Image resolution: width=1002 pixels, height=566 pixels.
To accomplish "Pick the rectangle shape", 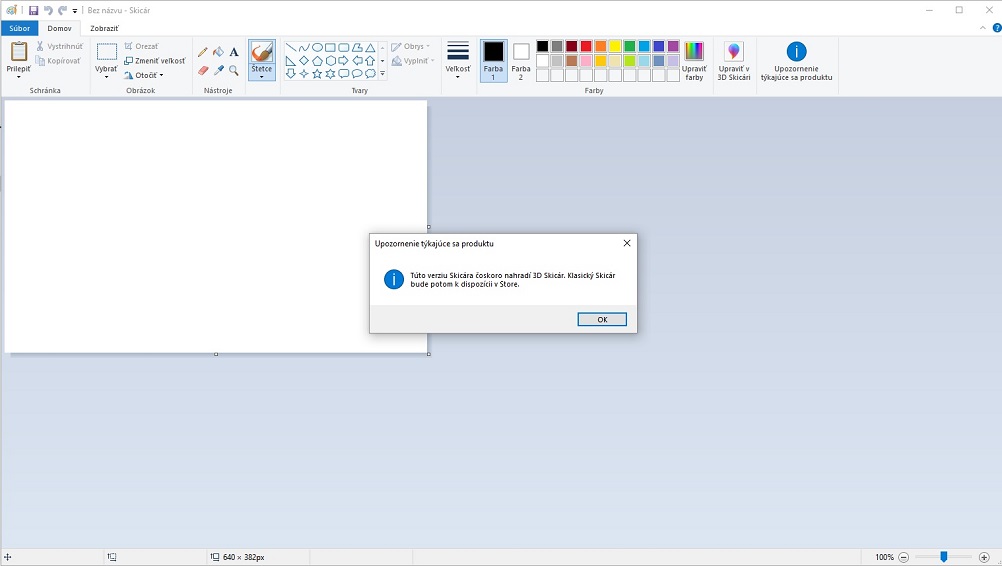I will point(330,47).
